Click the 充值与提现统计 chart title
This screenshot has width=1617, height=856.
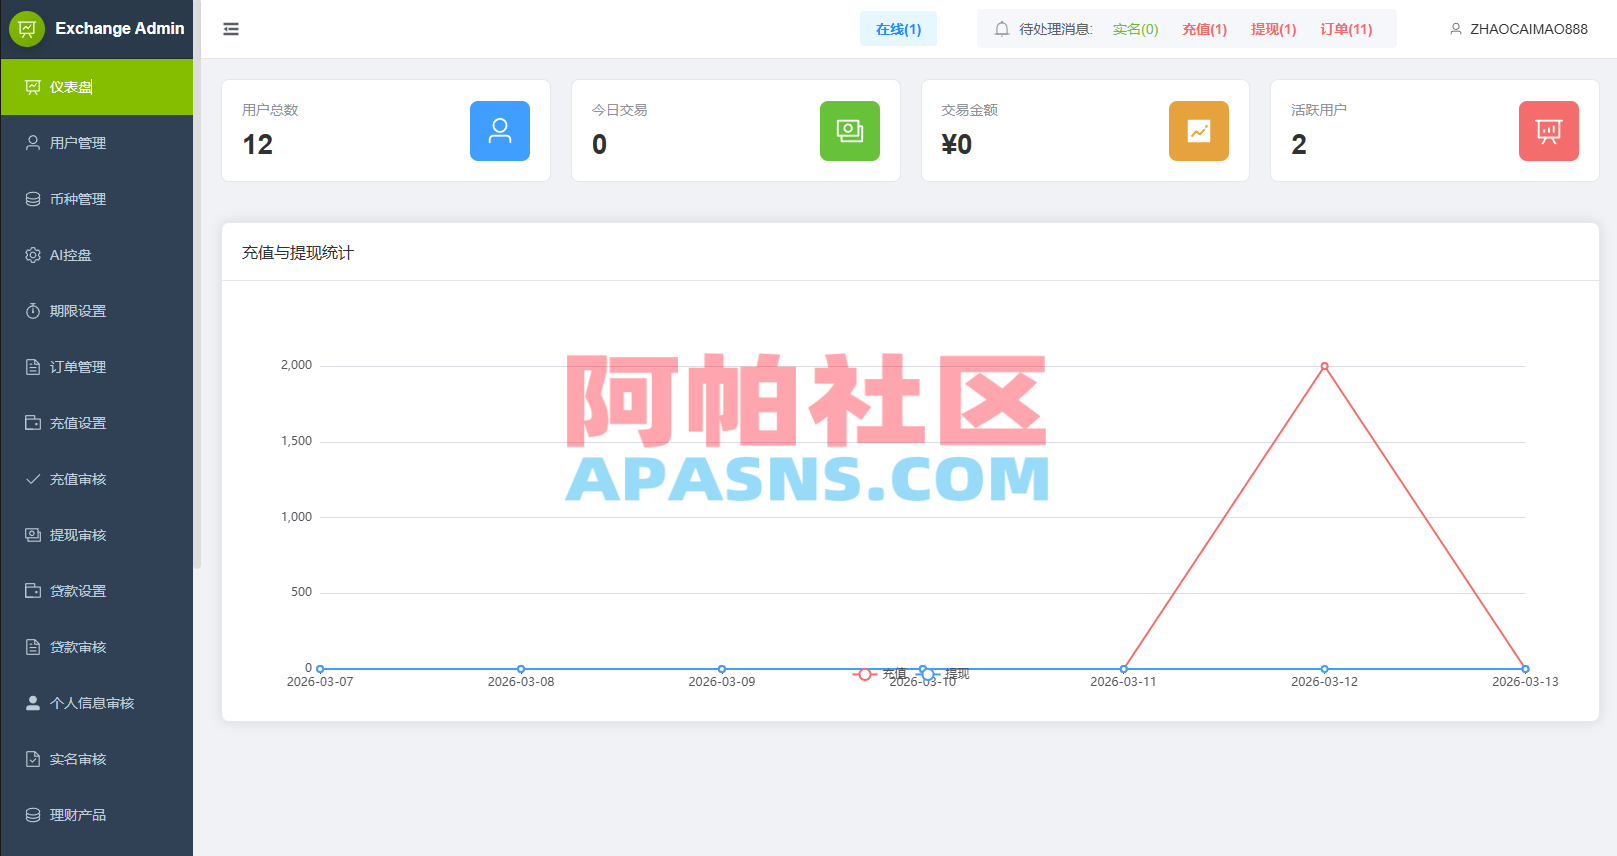[x=298, y=253]
